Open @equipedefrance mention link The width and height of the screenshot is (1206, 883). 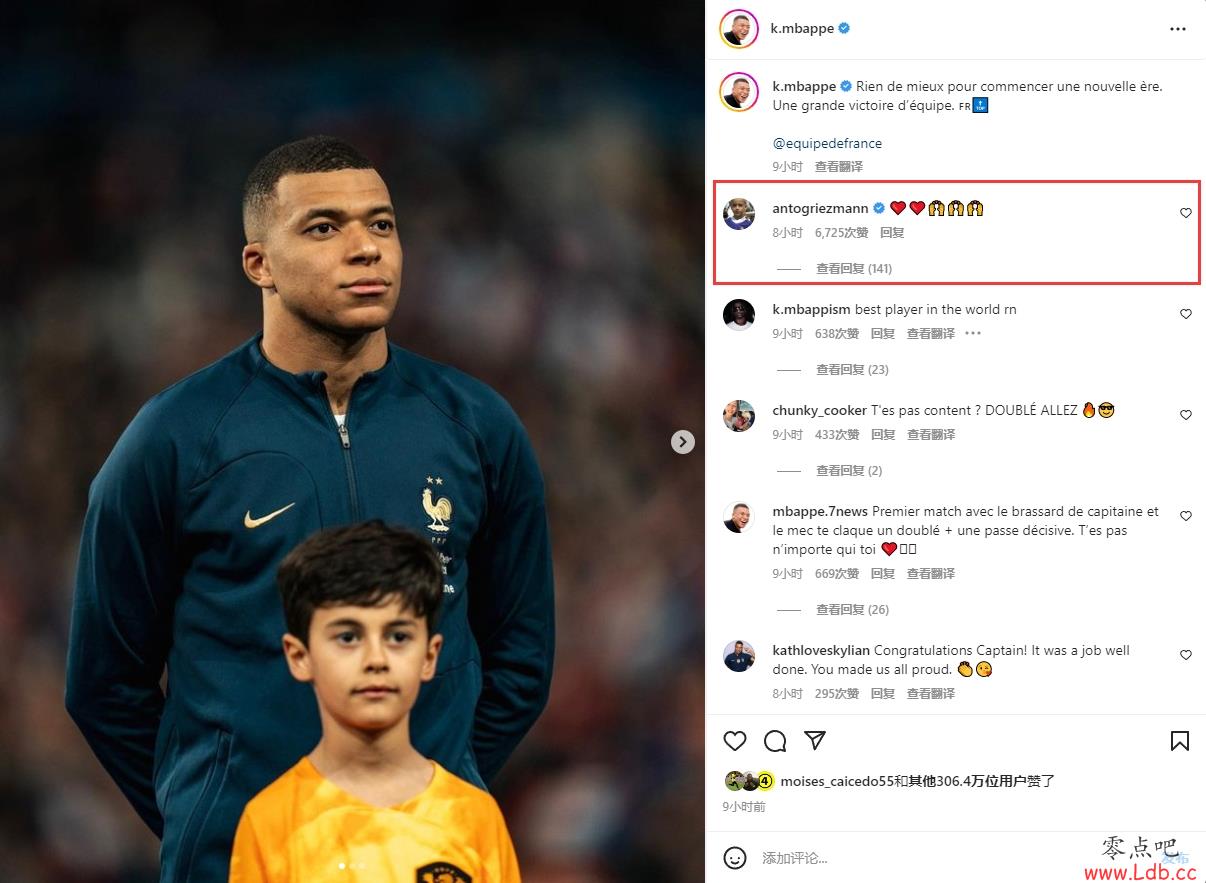[827, 143]
